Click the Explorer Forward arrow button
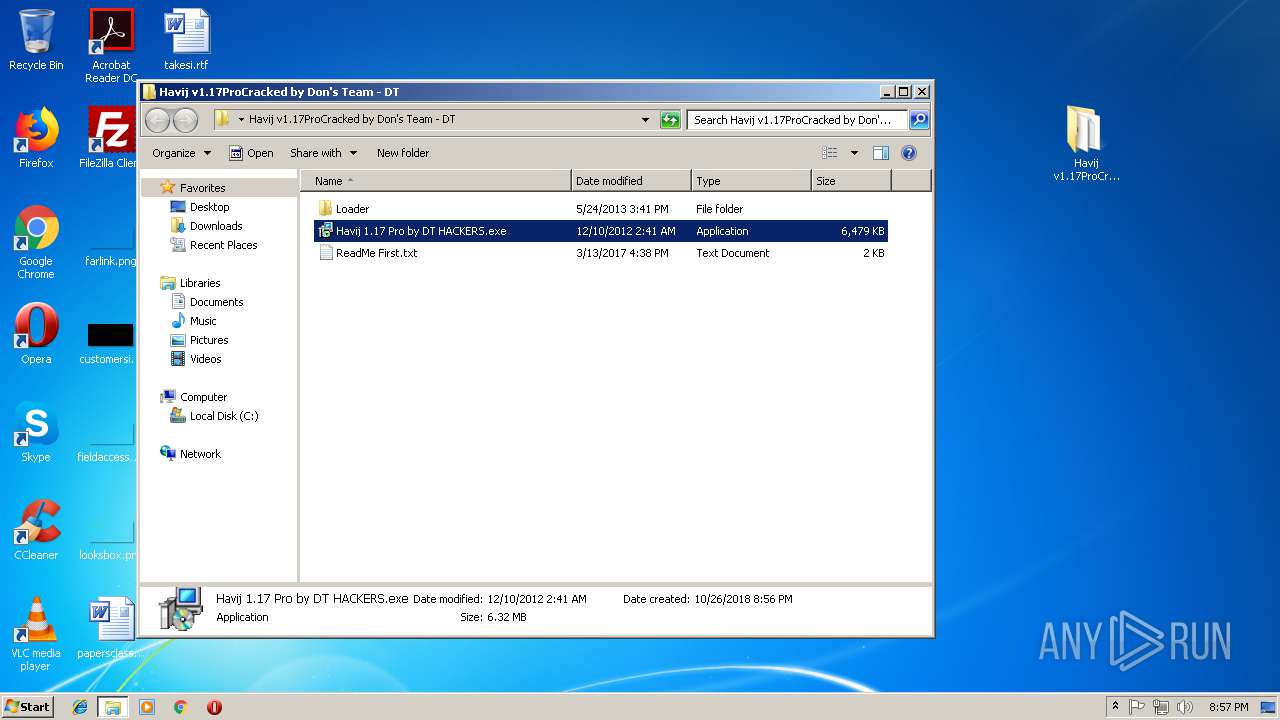1280x720 pixels. pos(185,120)
